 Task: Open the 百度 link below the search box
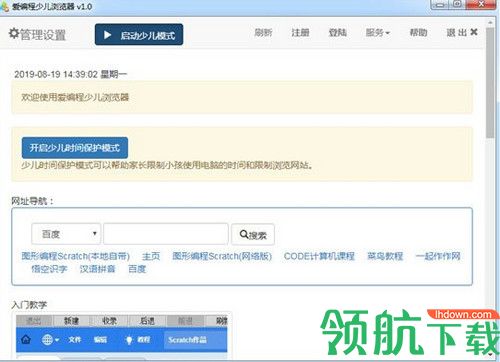[137, 269]
